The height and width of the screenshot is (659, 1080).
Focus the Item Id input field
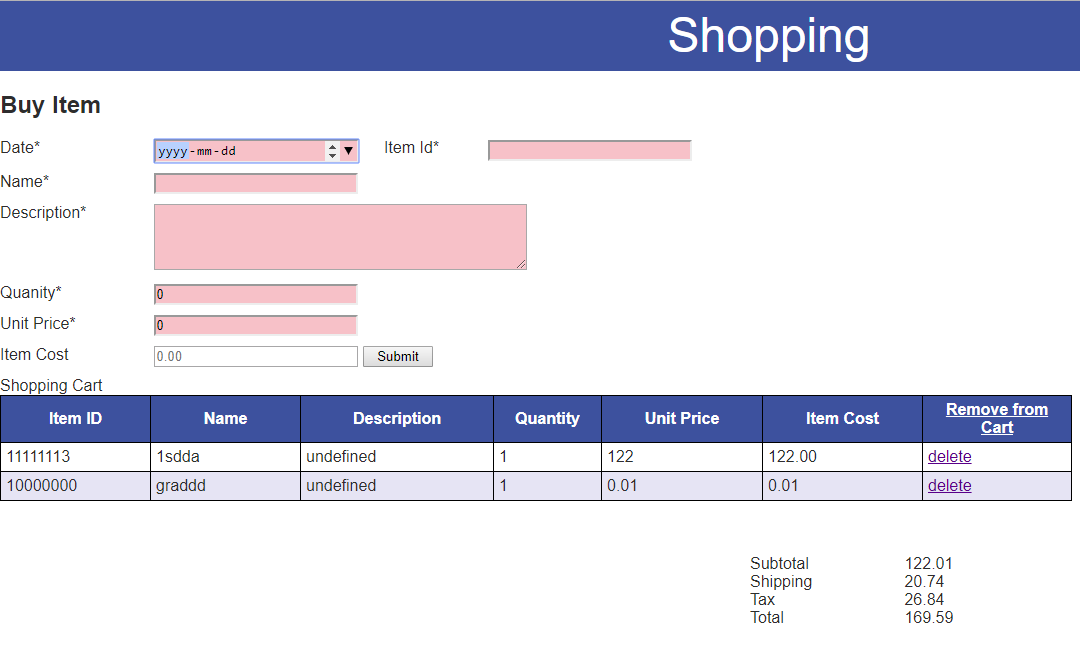(x=589, y=150)
